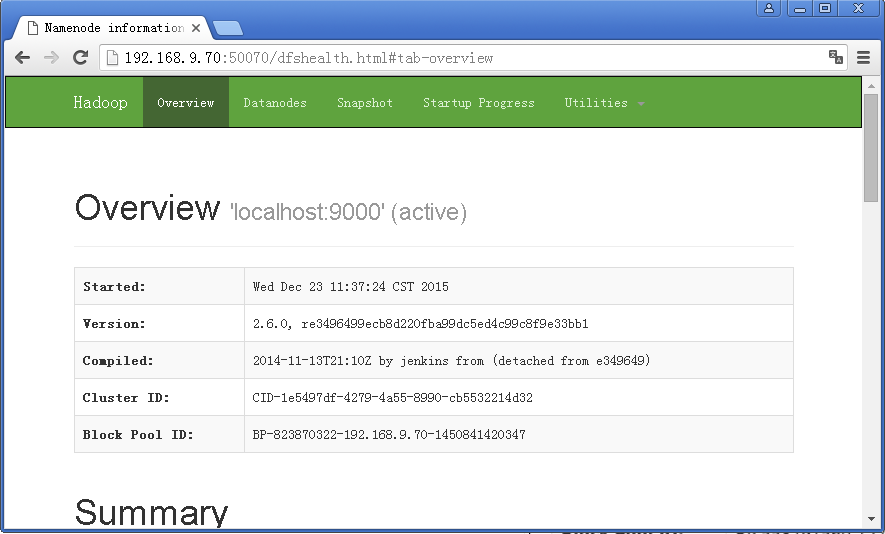Close the browser window
Viewport: 885px width, 534px height.
coord(858,8)
